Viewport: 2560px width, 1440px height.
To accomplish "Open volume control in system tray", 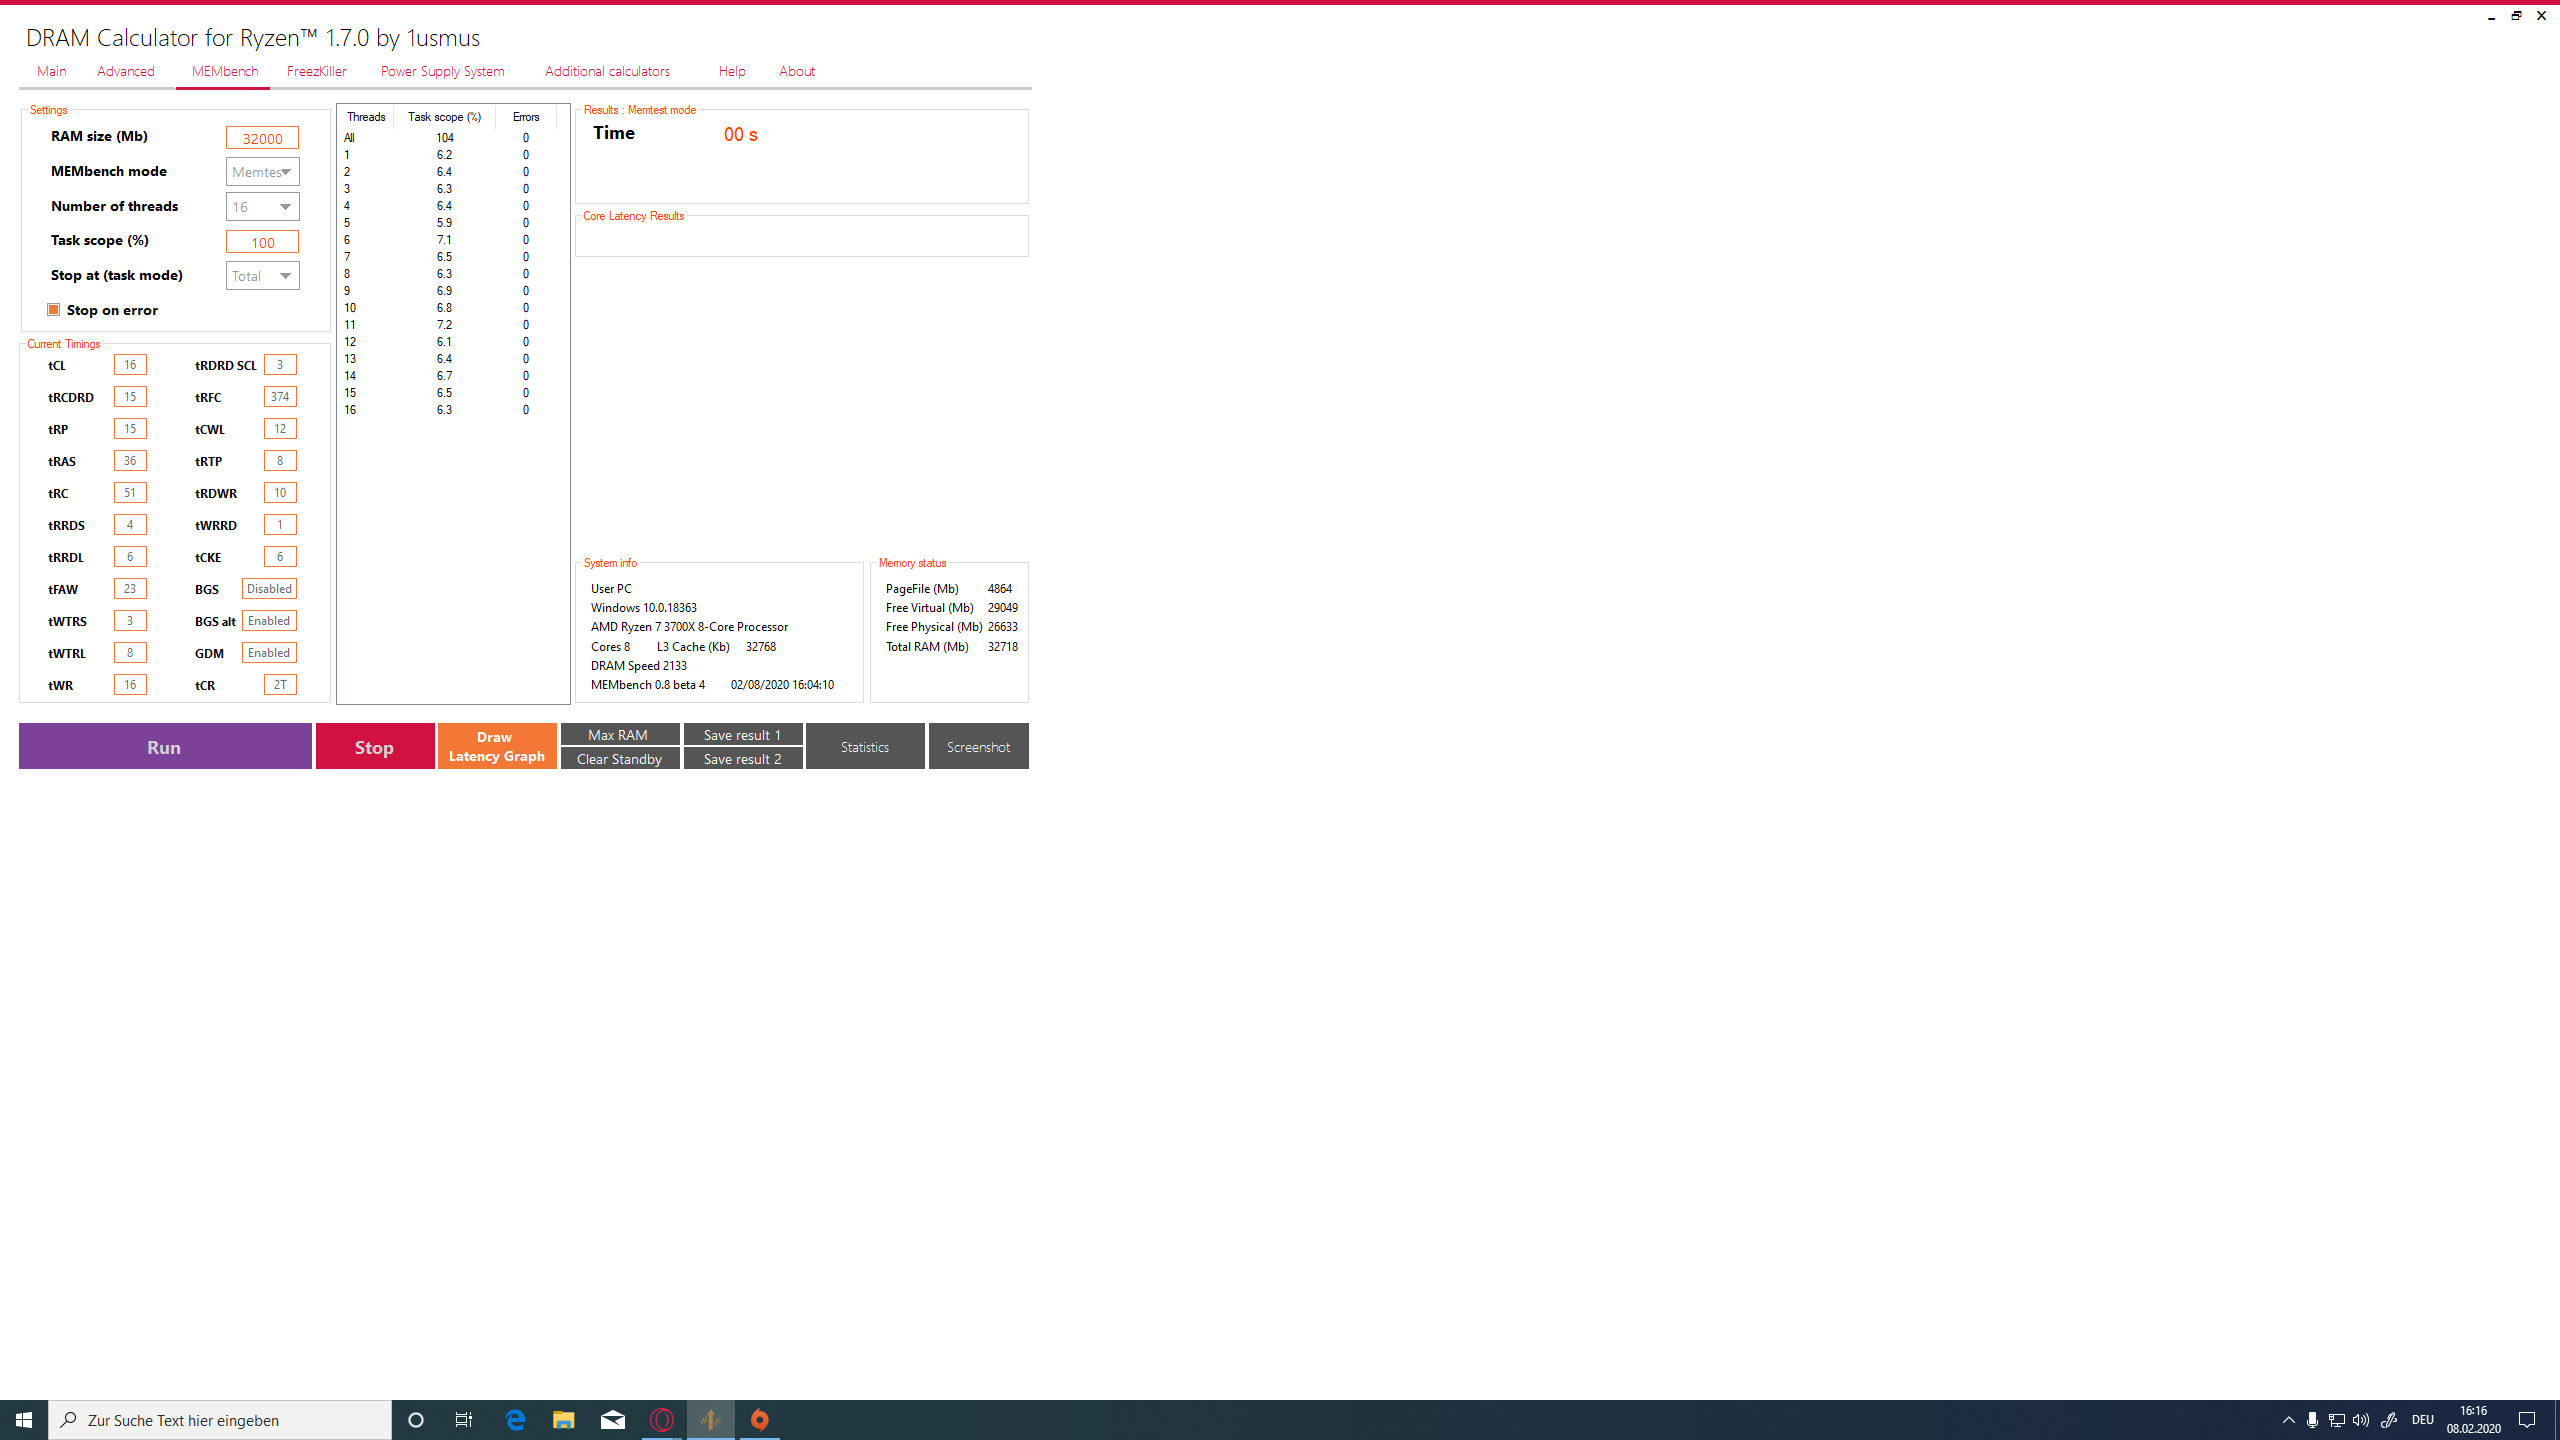I will click(x=2361, y=1420).
